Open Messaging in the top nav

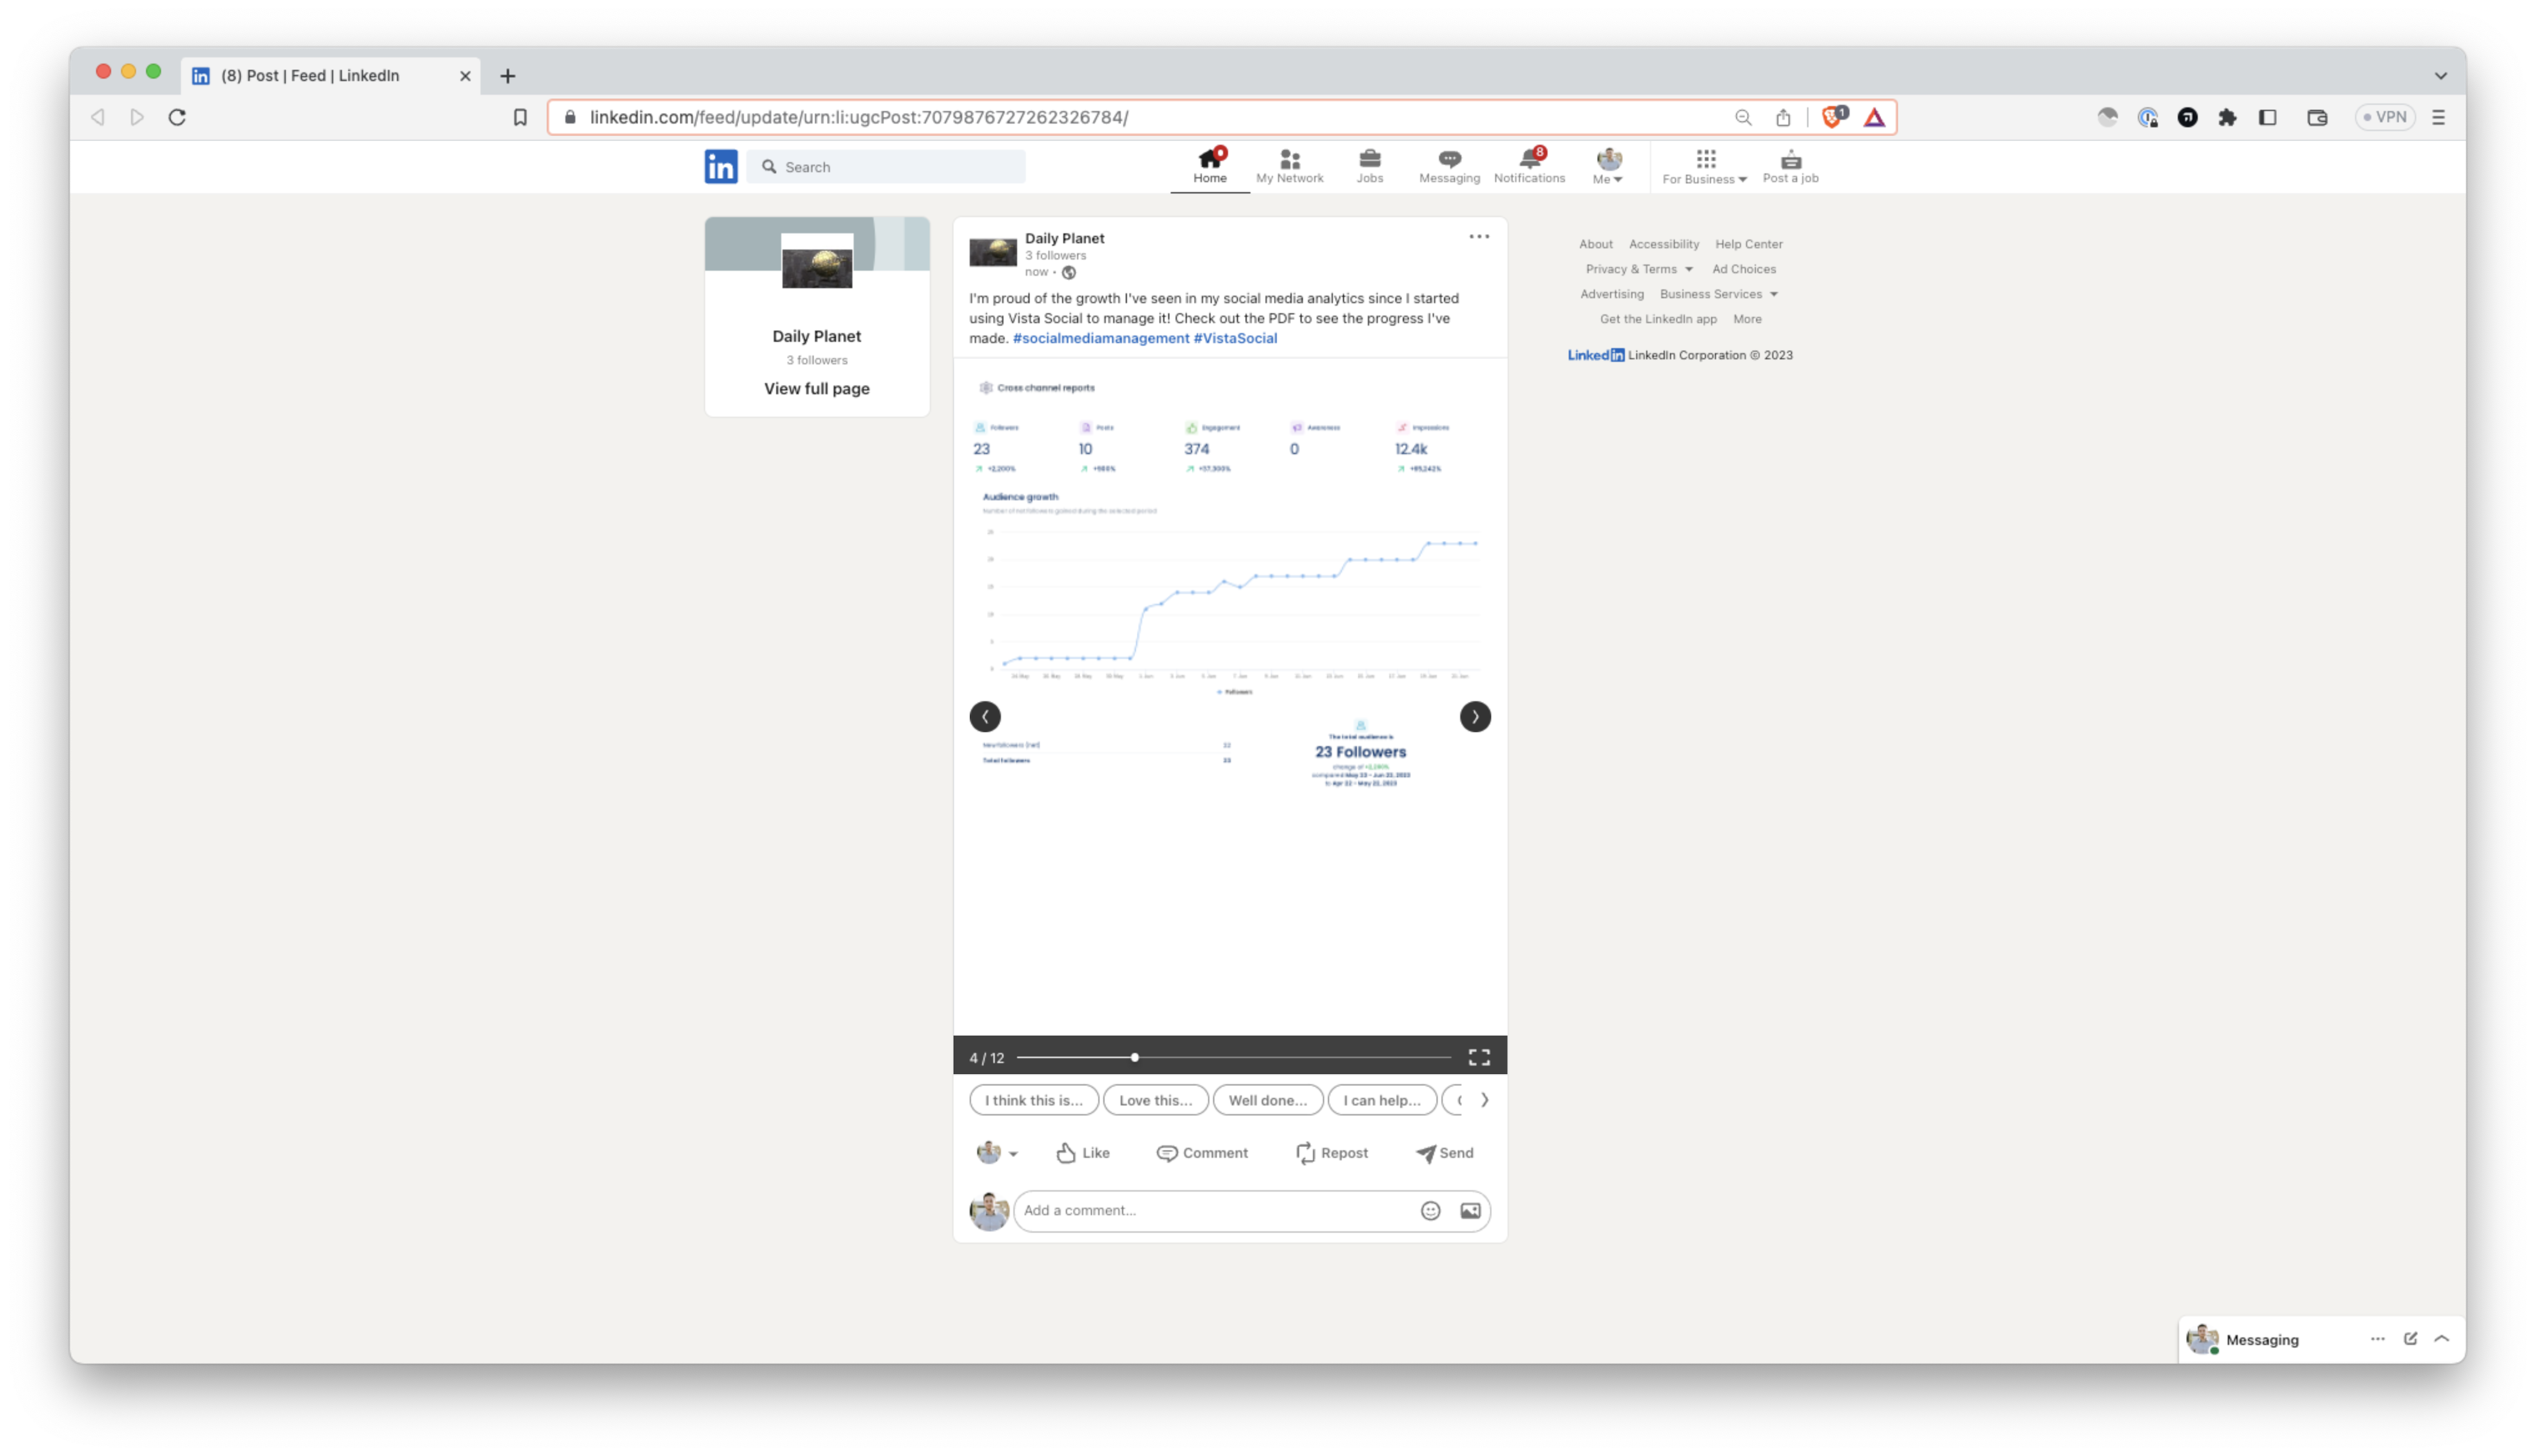click(x=1449, y=166)
